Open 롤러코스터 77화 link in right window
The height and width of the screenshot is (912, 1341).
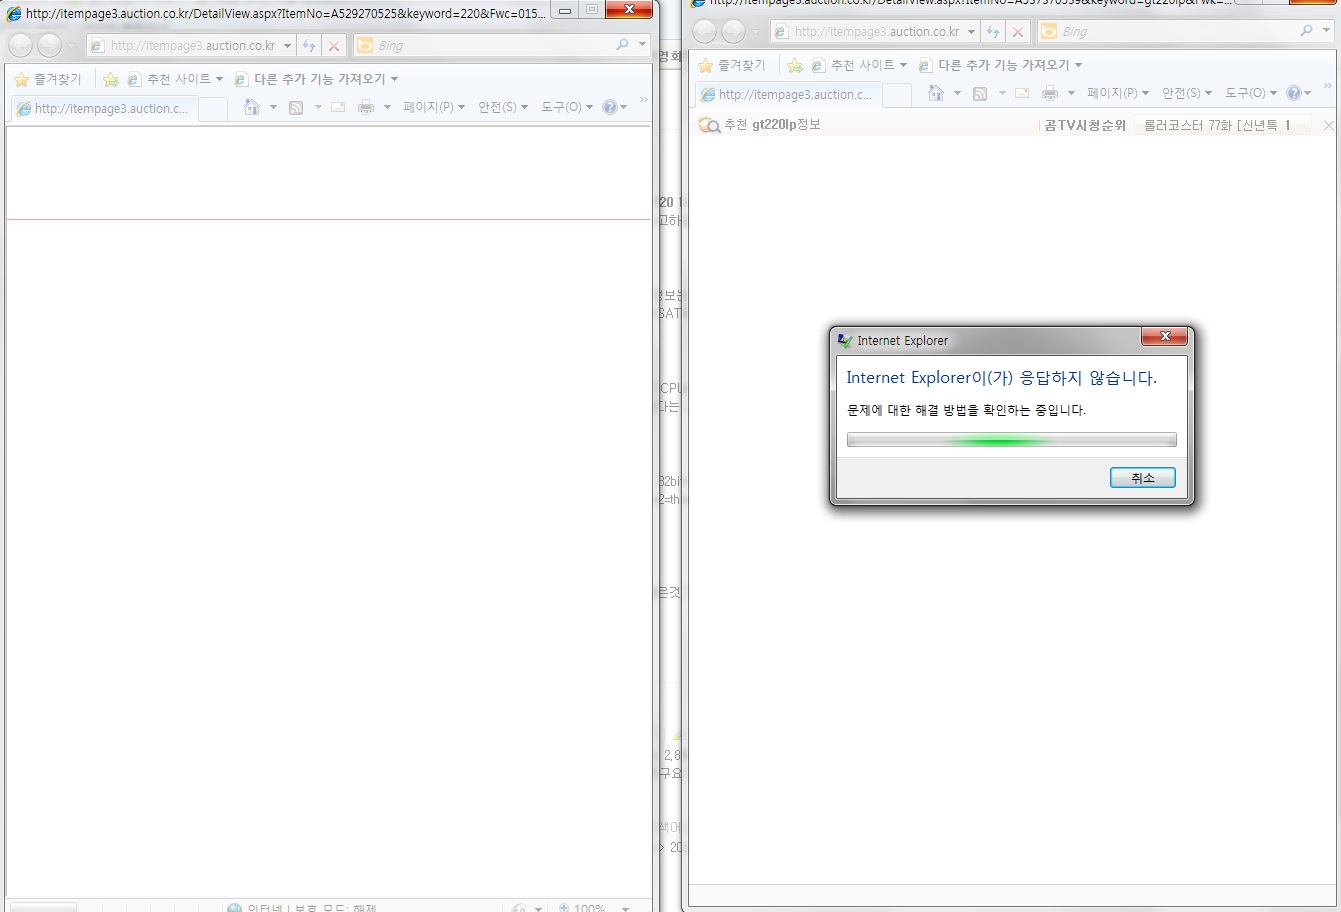click(1218, 125)
